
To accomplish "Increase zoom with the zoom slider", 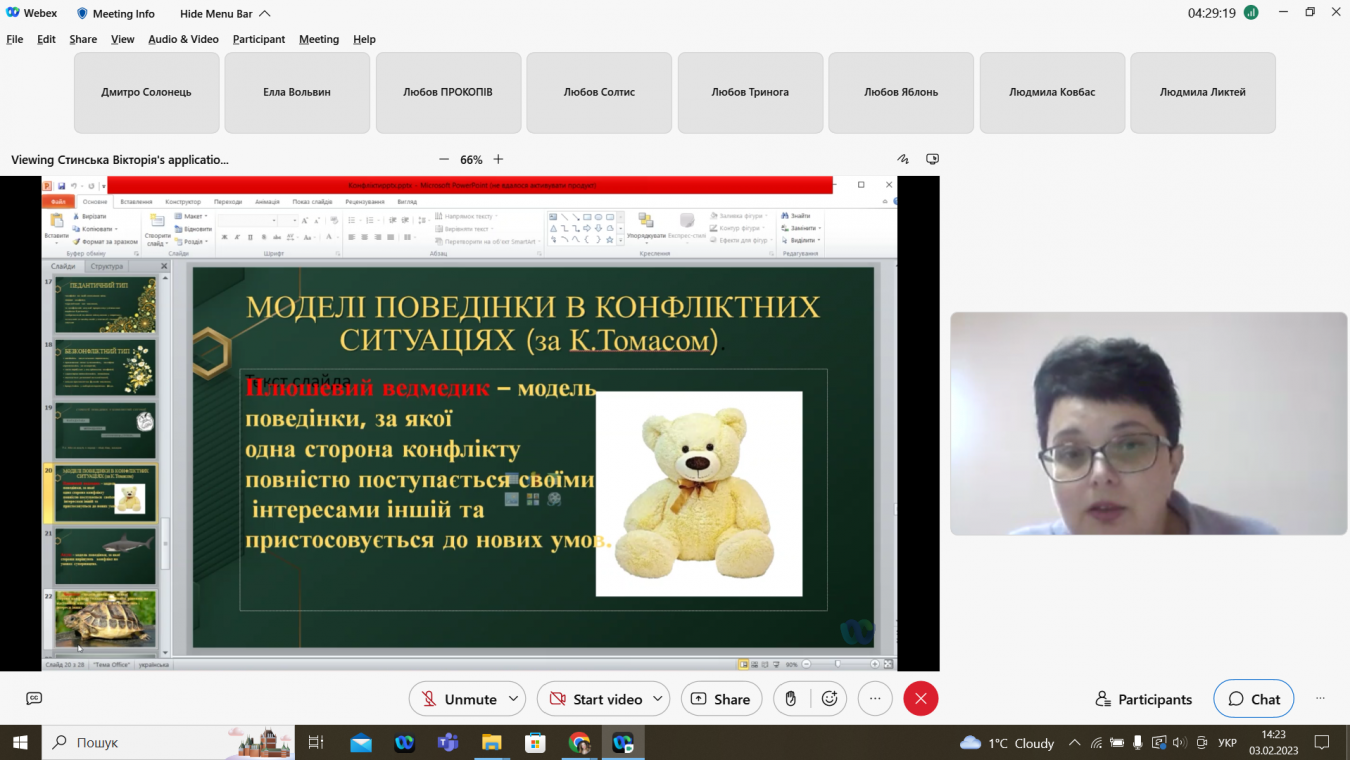I will (x=874, y=663).
